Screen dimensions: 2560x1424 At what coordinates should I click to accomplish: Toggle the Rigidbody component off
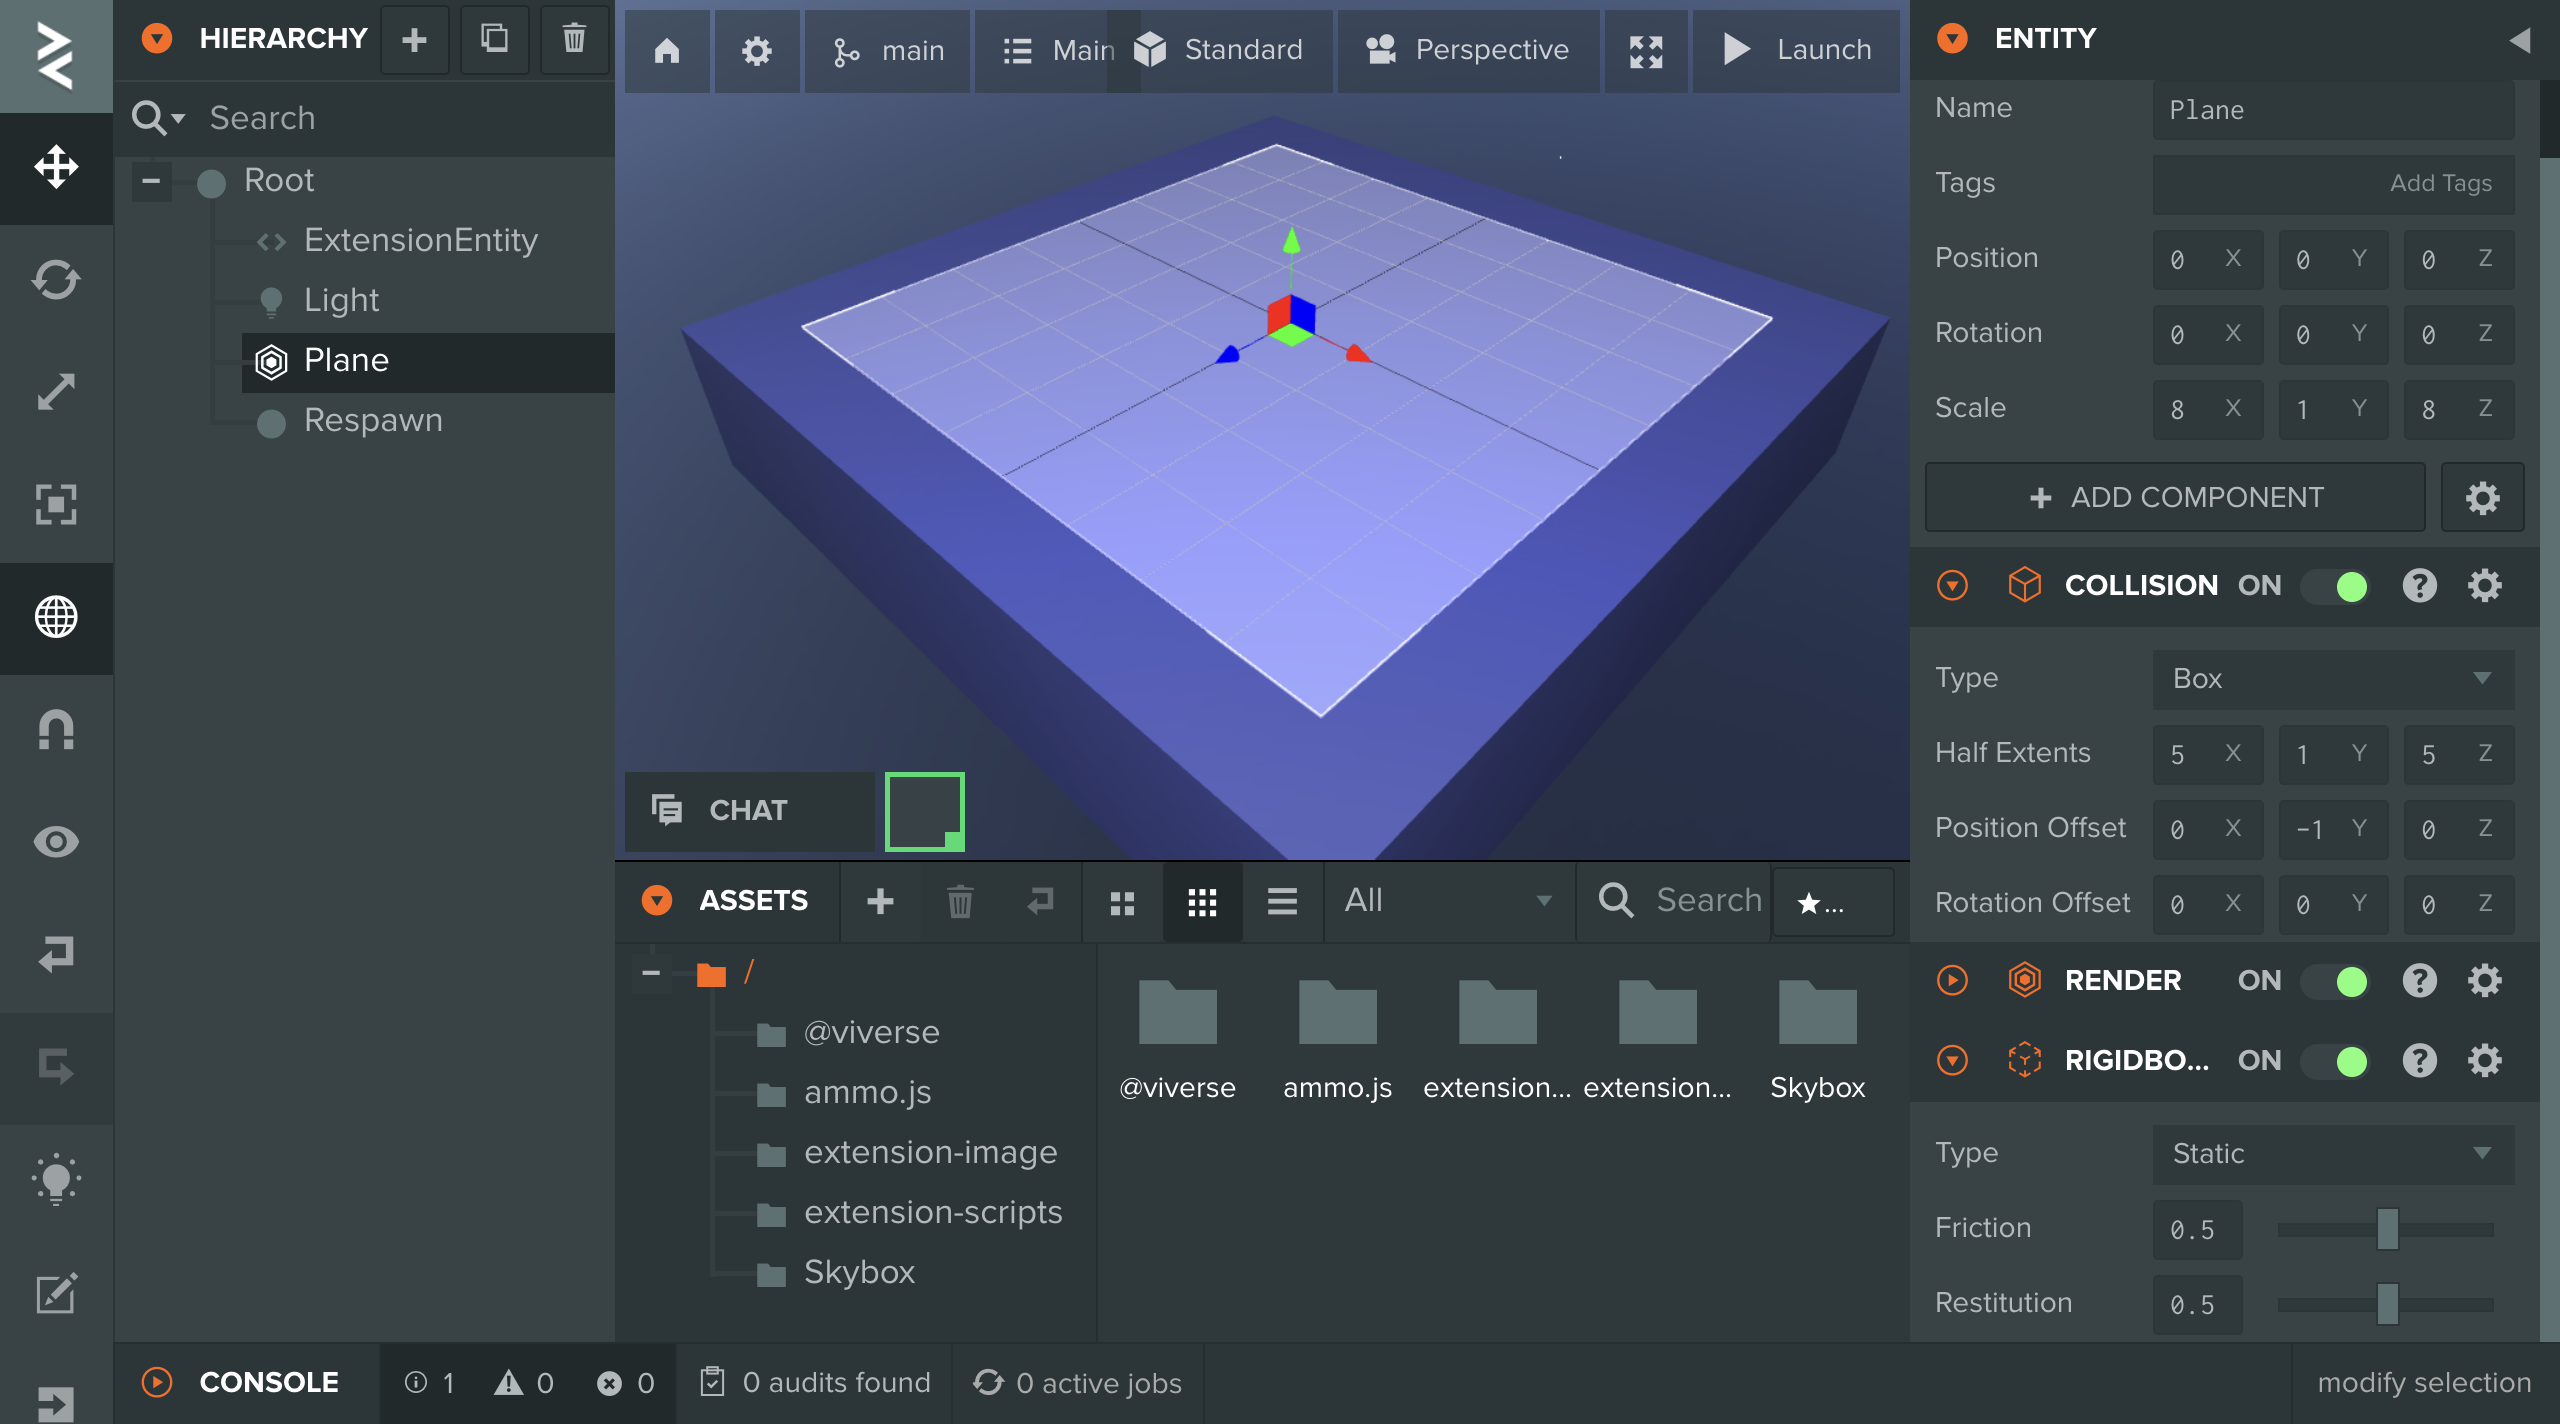pos(2337,1061)
